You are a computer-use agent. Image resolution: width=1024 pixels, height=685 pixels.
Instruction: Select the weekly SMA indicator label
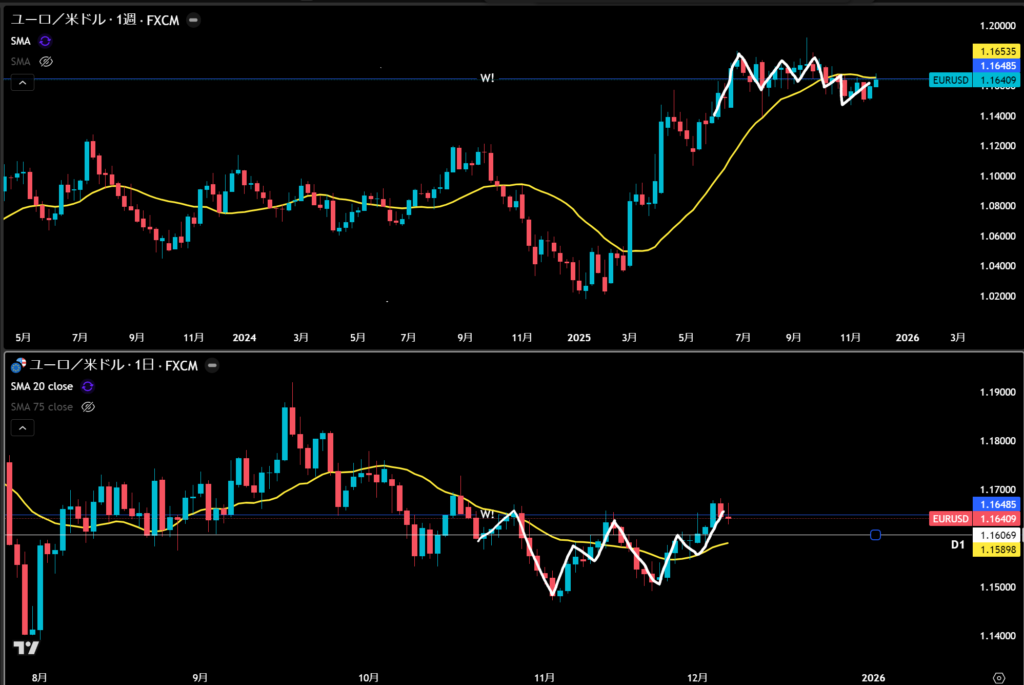pos(20,41)
